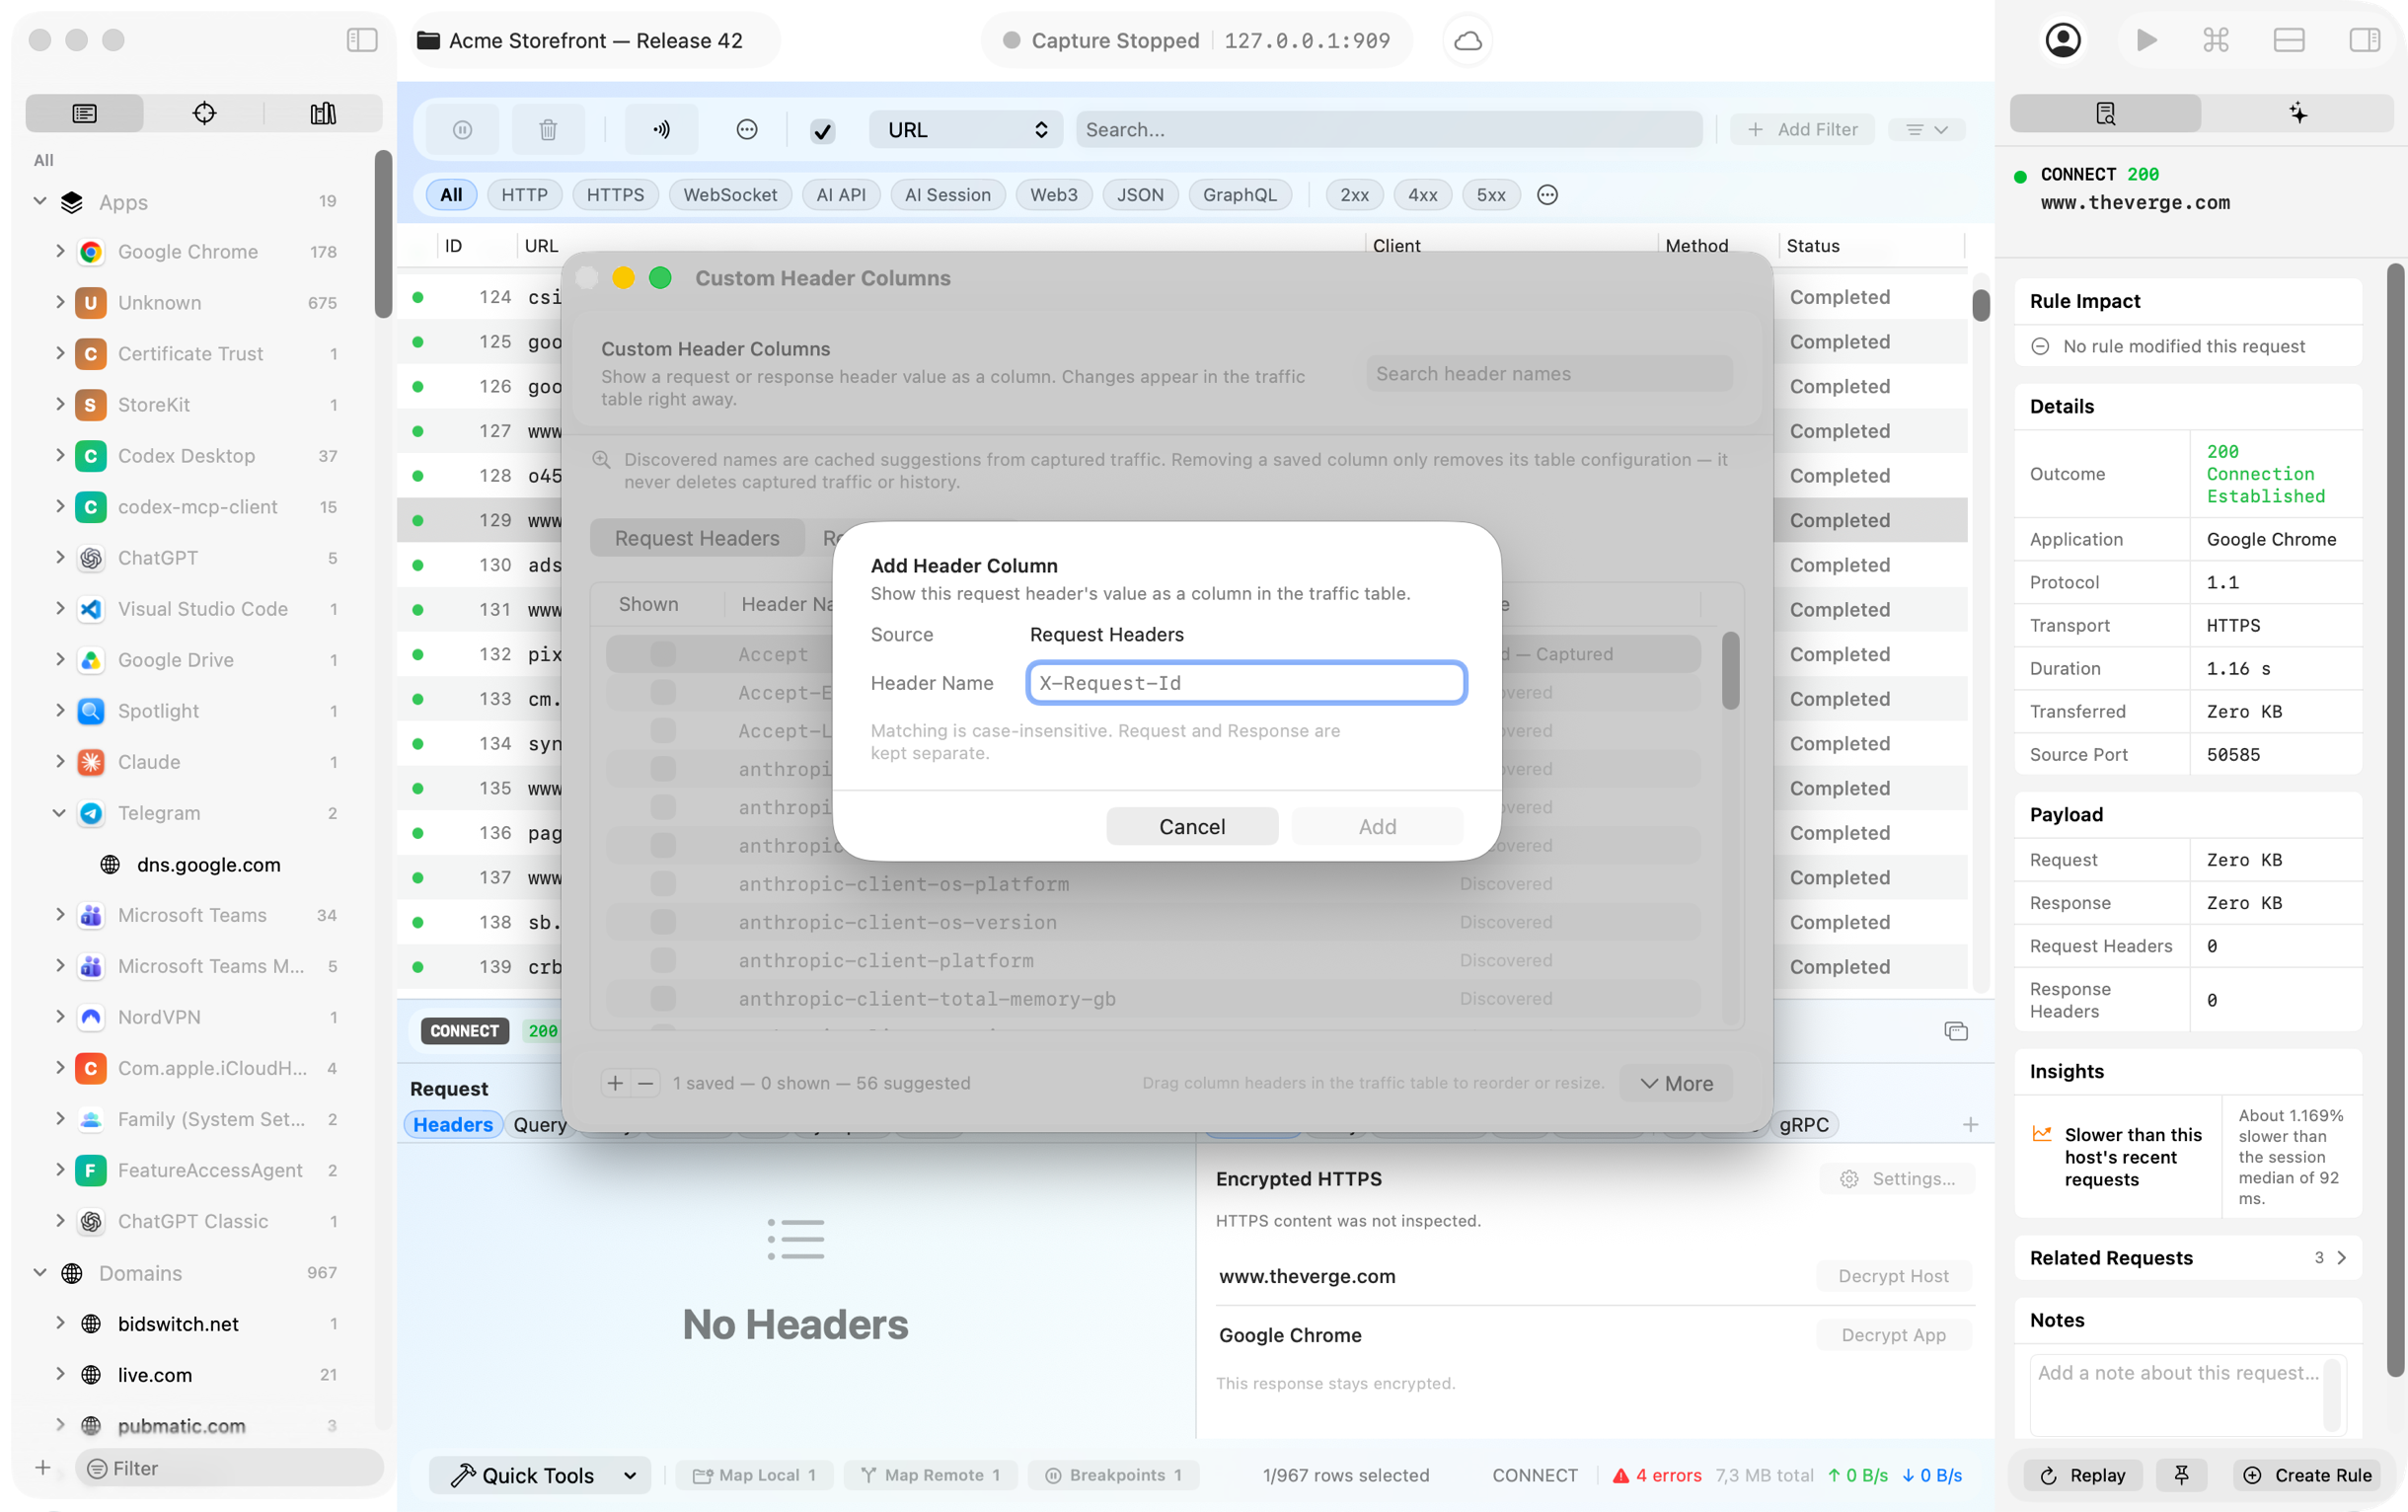Toggle Shown checkbox for anthropic-client-total-memory-gb
This screenshot has width=2408, height=1512.
(663, 998)
